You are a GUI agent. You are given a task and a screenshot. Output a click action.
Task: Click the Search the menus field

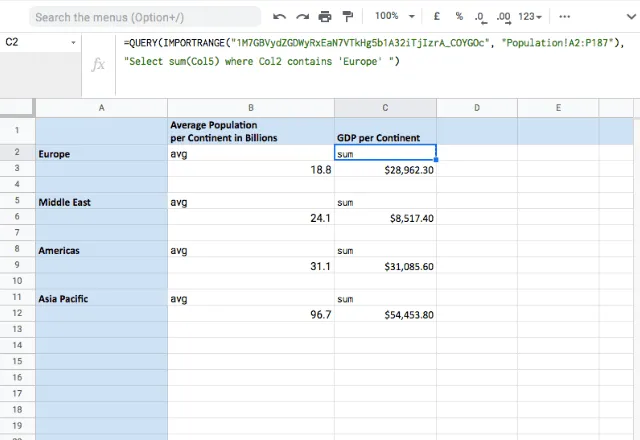145,17
